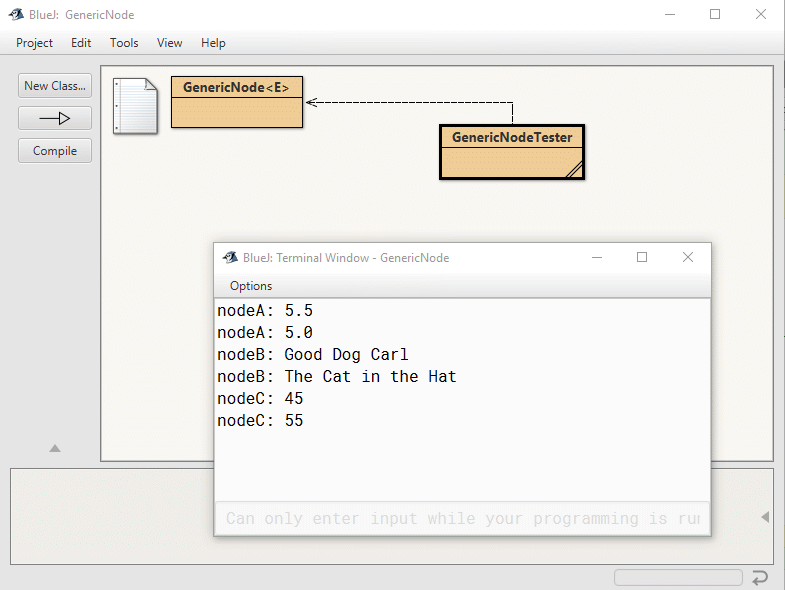Open the Project menu
This screenshot has height=590, width=785.
[34, 43]
